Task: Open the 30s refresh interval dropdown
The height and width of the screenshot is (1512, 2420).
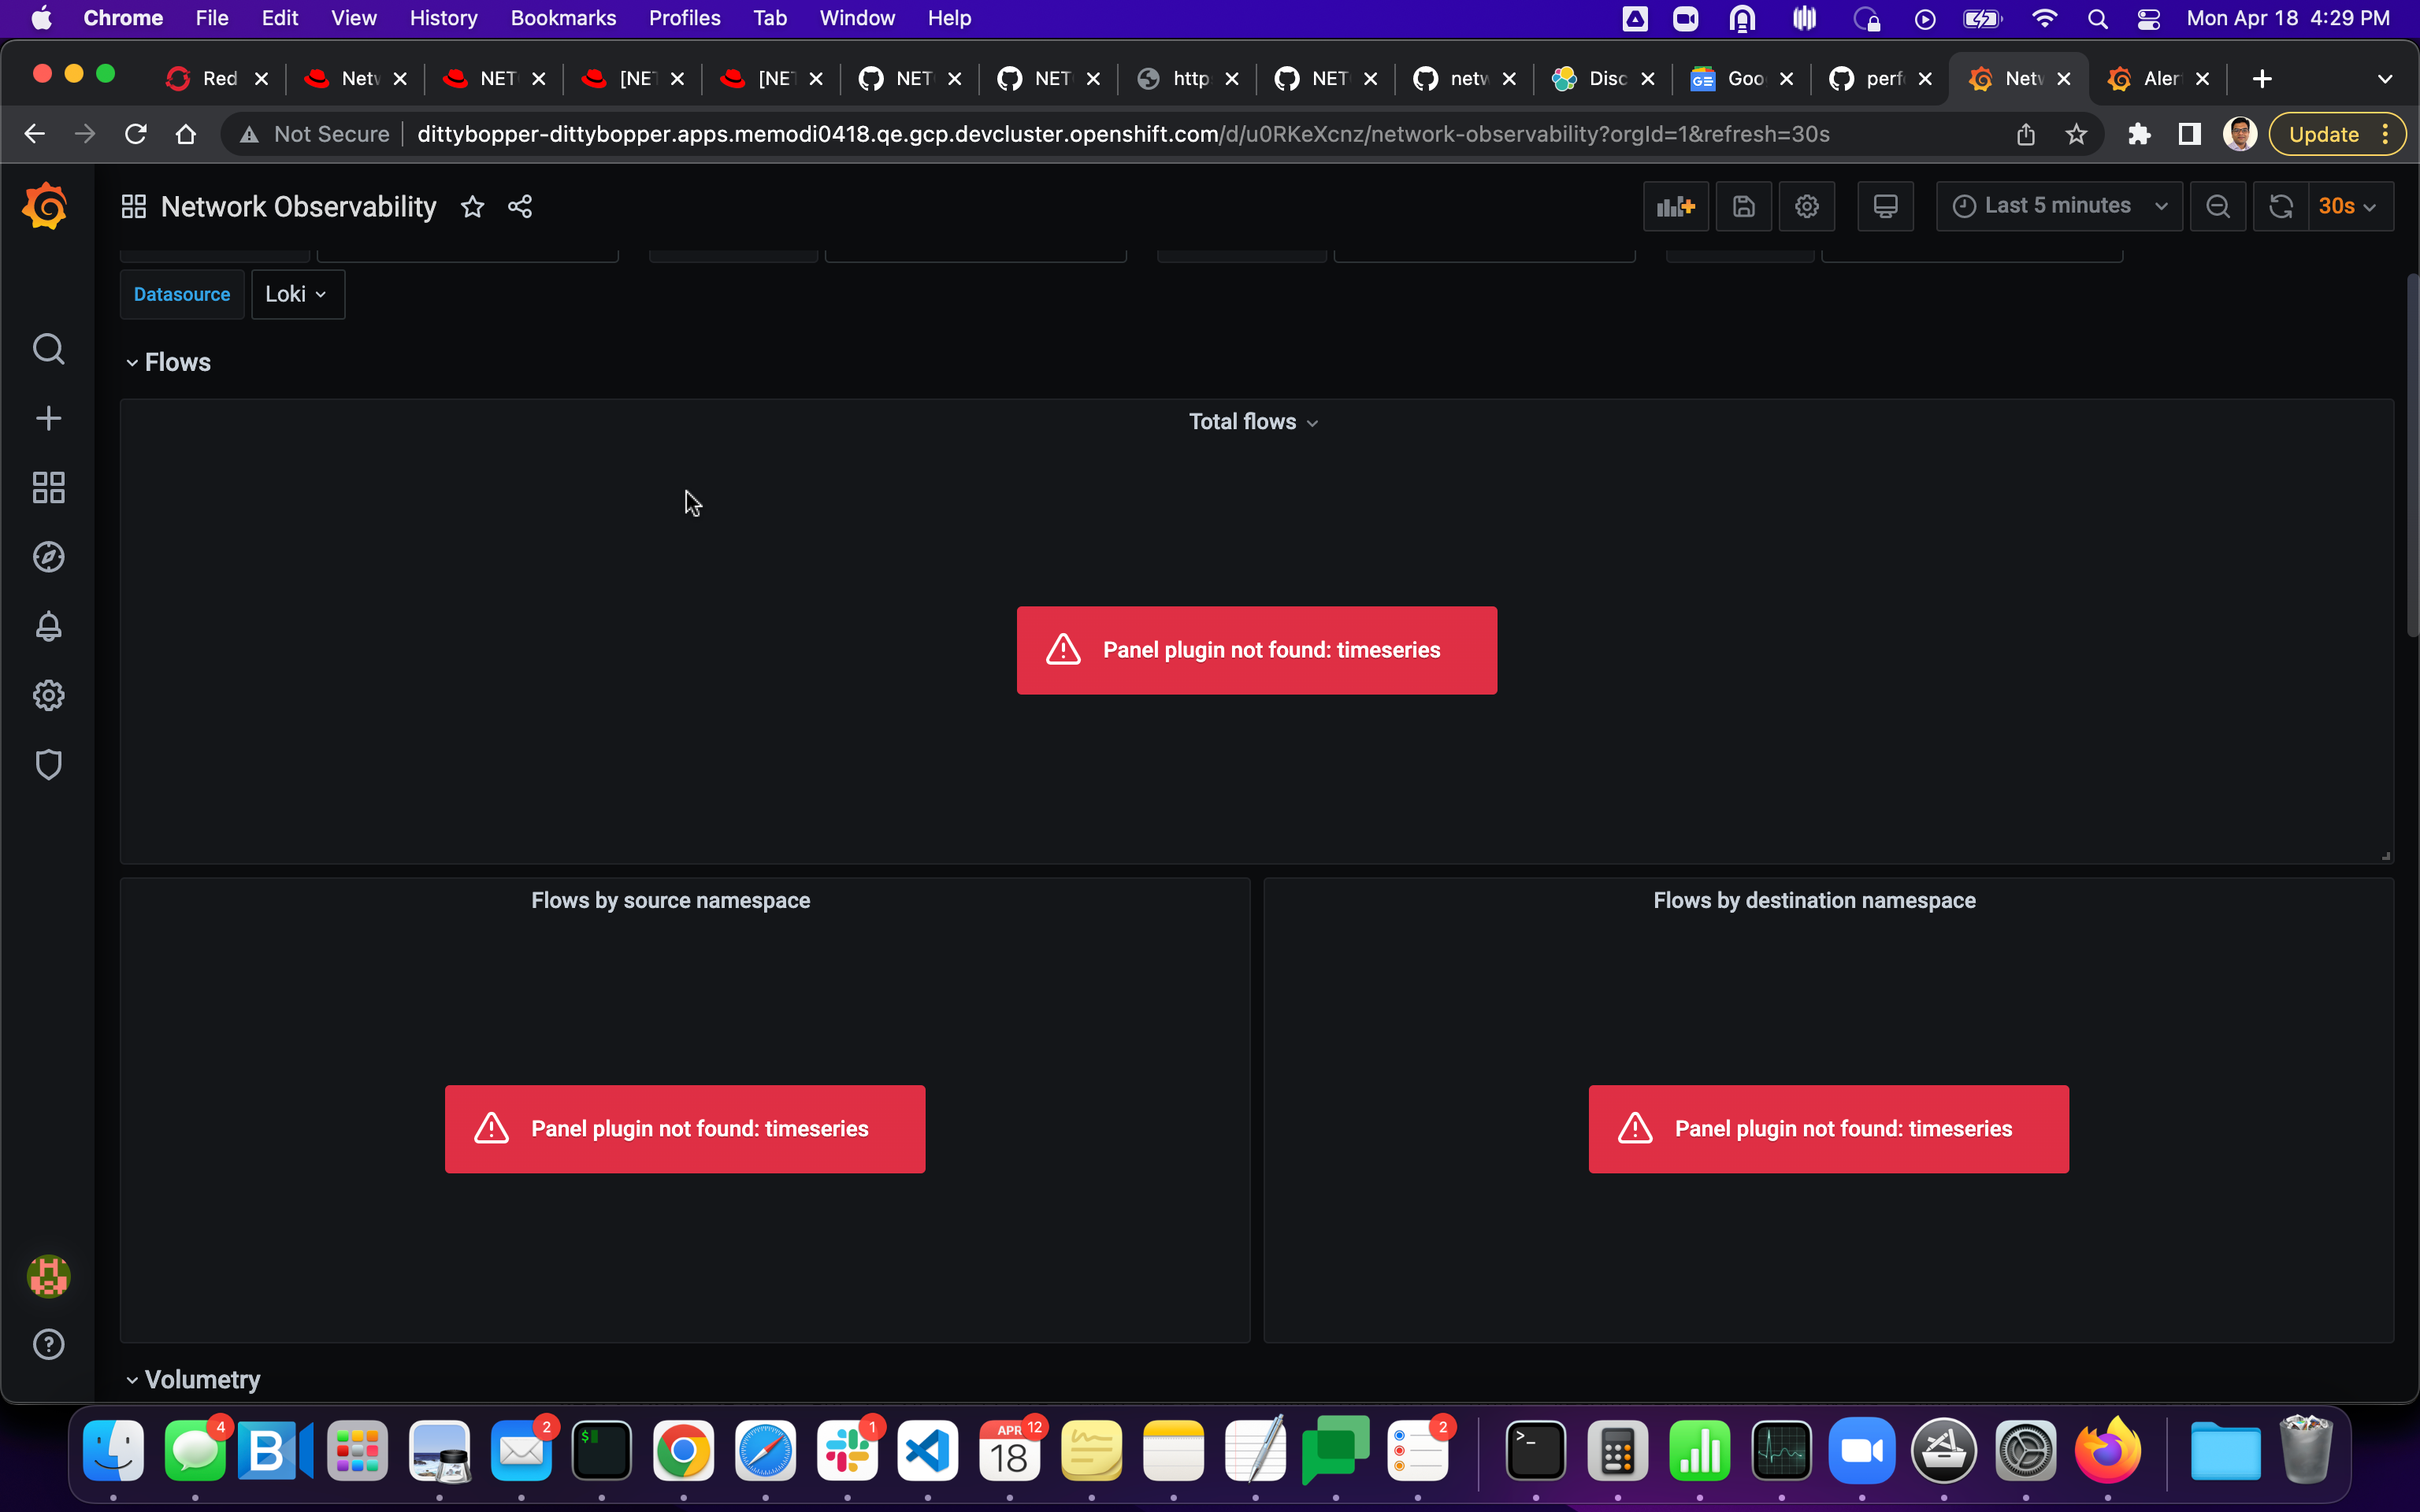Action: coord(2348,206)
